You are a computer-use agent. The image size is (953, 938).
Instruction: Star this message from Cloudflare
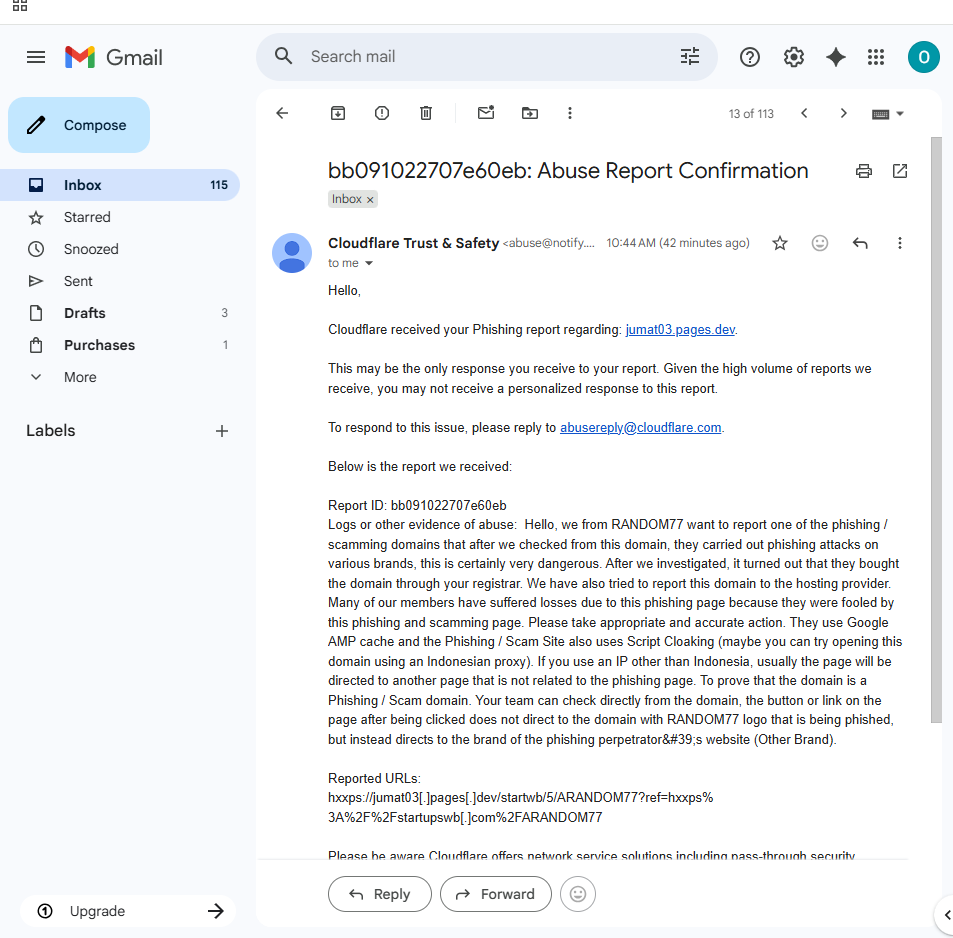(x=780, y=243)
